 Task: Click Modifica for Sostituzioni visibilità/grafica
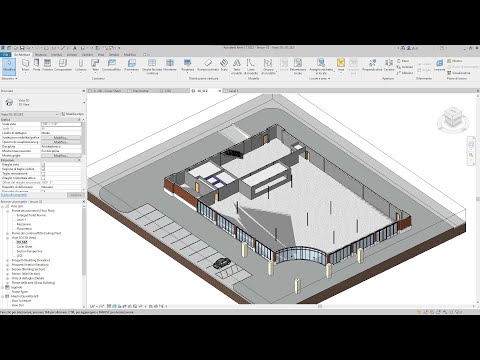point(61,138)
